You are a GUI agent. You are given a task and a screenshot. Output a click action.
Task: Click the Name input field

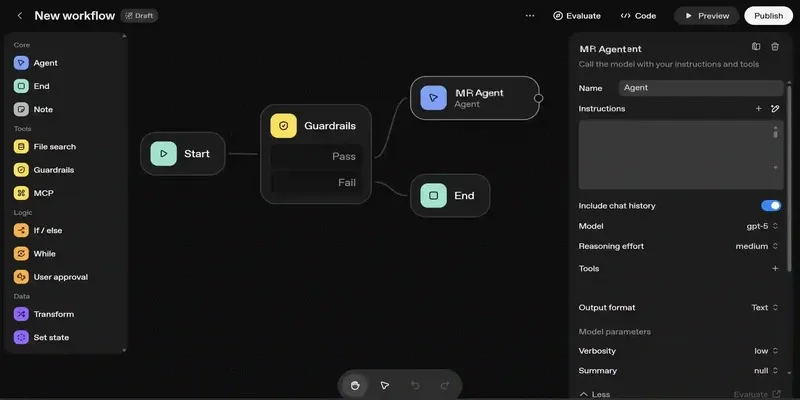pyautogui.click(x=701, y=88)
